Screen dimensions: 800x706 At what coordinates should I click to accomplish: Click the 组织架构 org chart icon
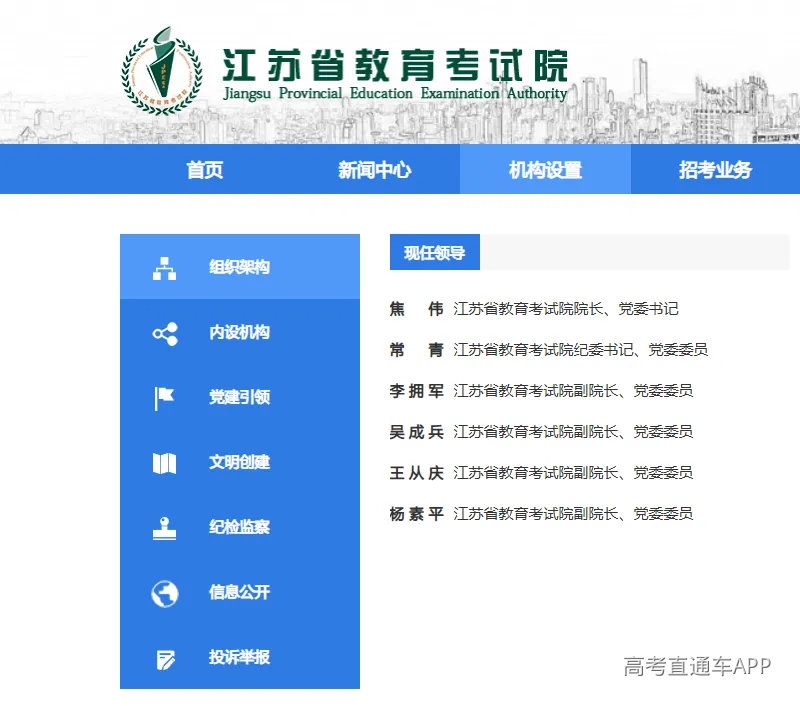click(x=164, y=268)
